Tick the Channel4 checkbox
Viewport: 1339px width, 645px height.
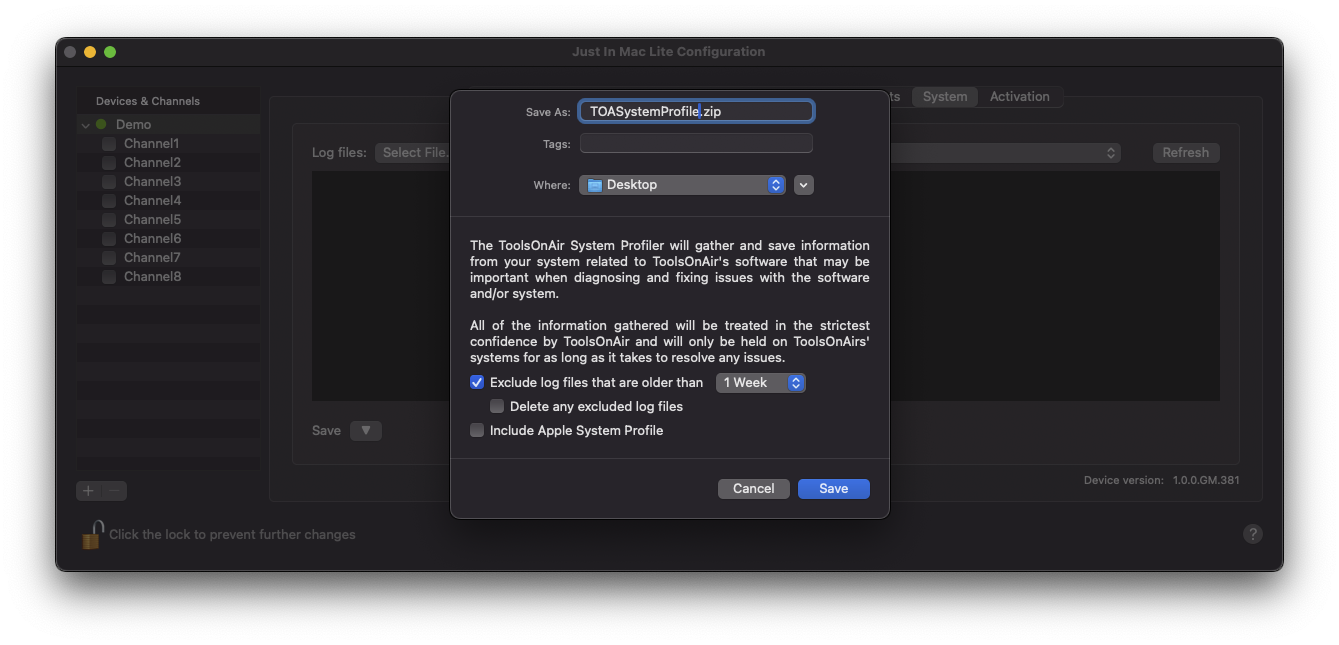pyautogui.click(x=109, y=201)
